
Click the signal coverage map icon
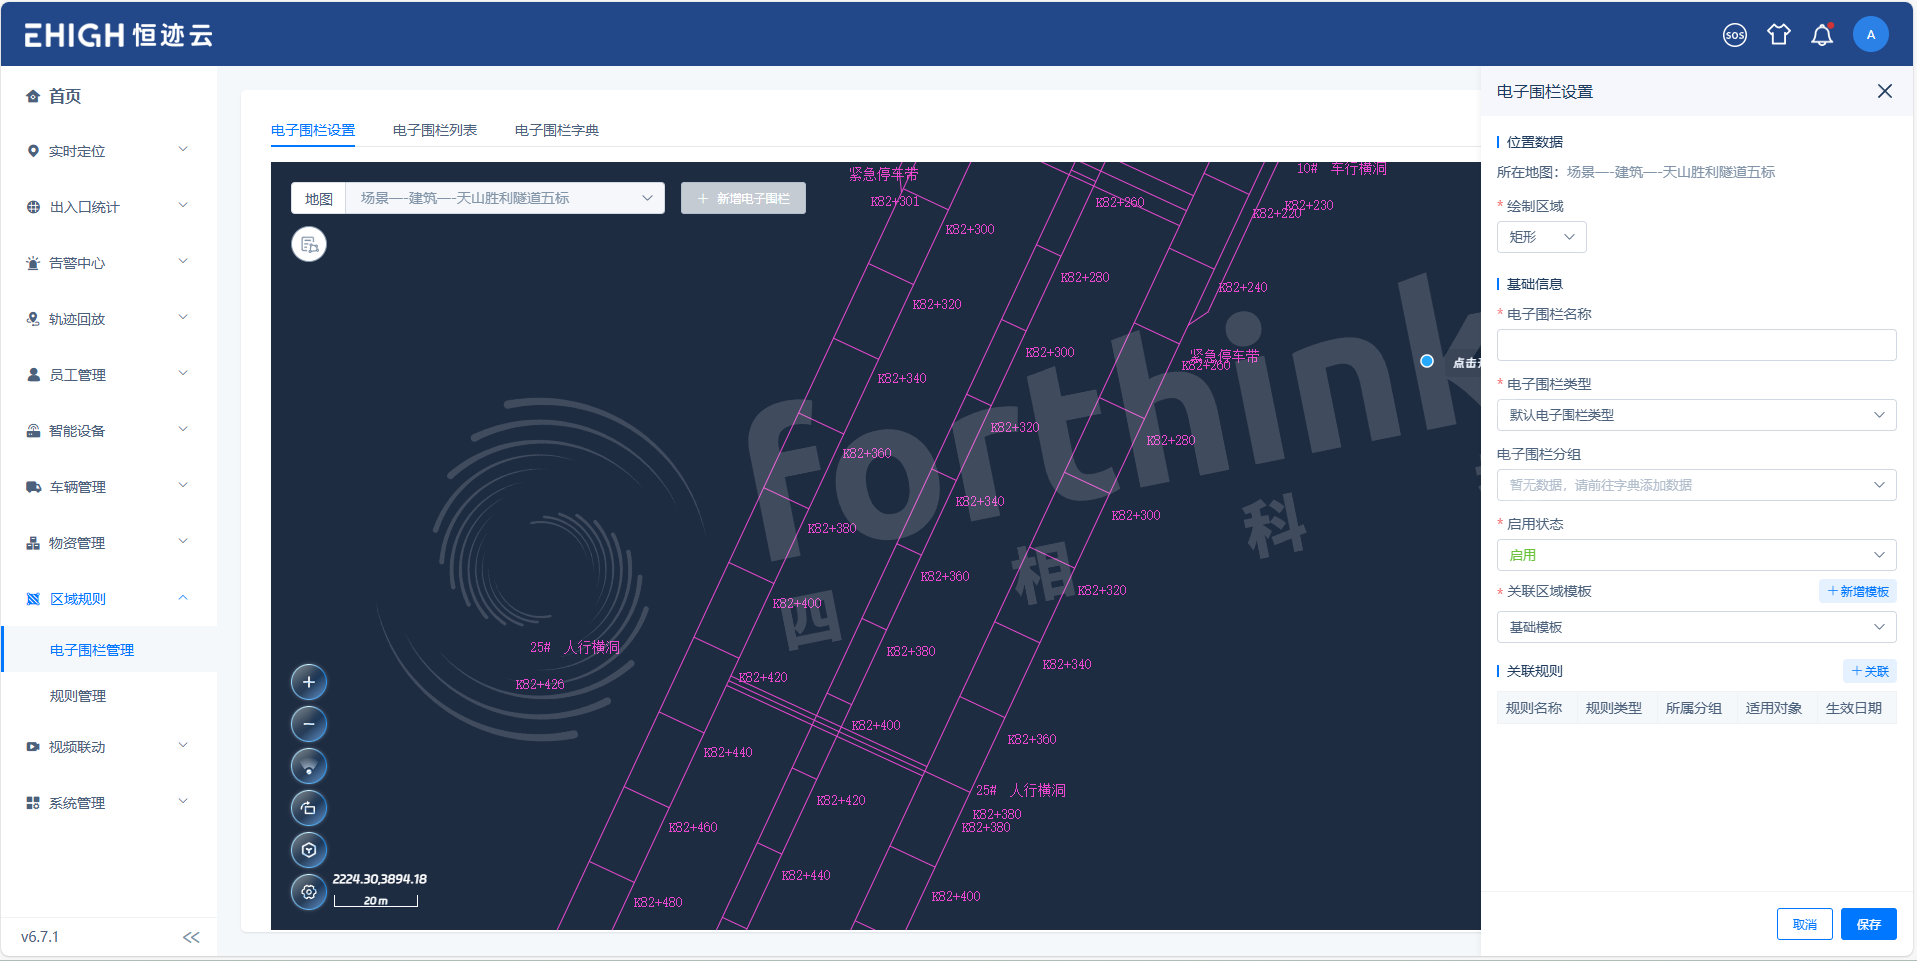pos(309,766)
